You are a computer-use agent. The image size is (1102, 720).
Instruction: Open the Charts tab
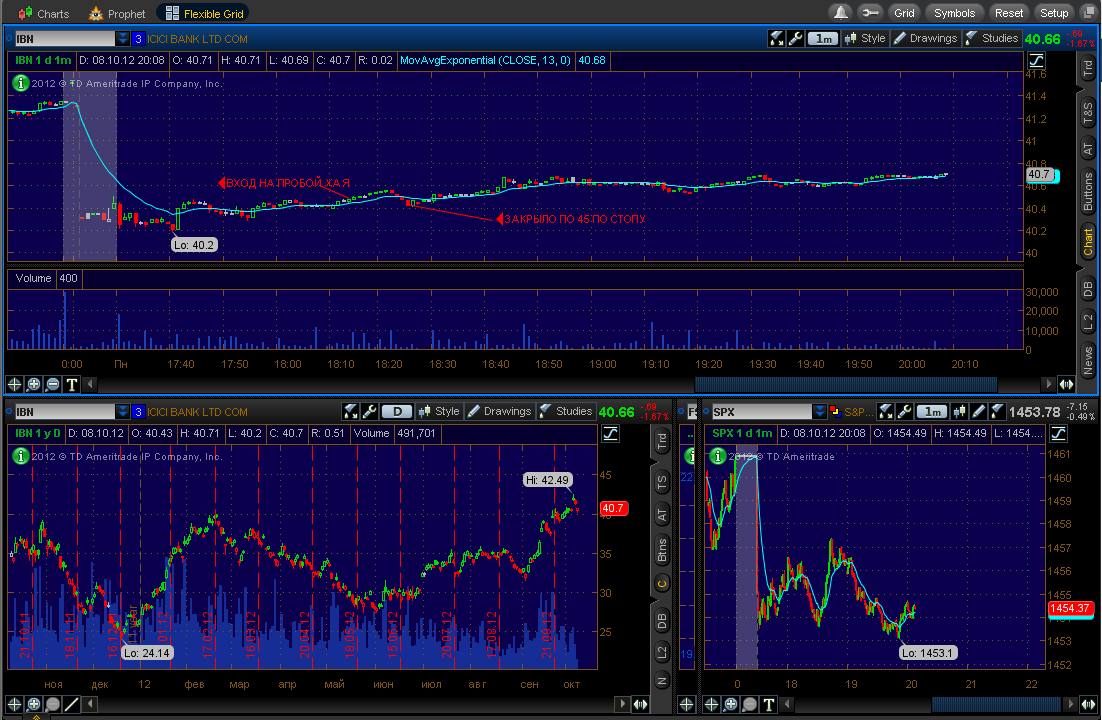[44, 13]
